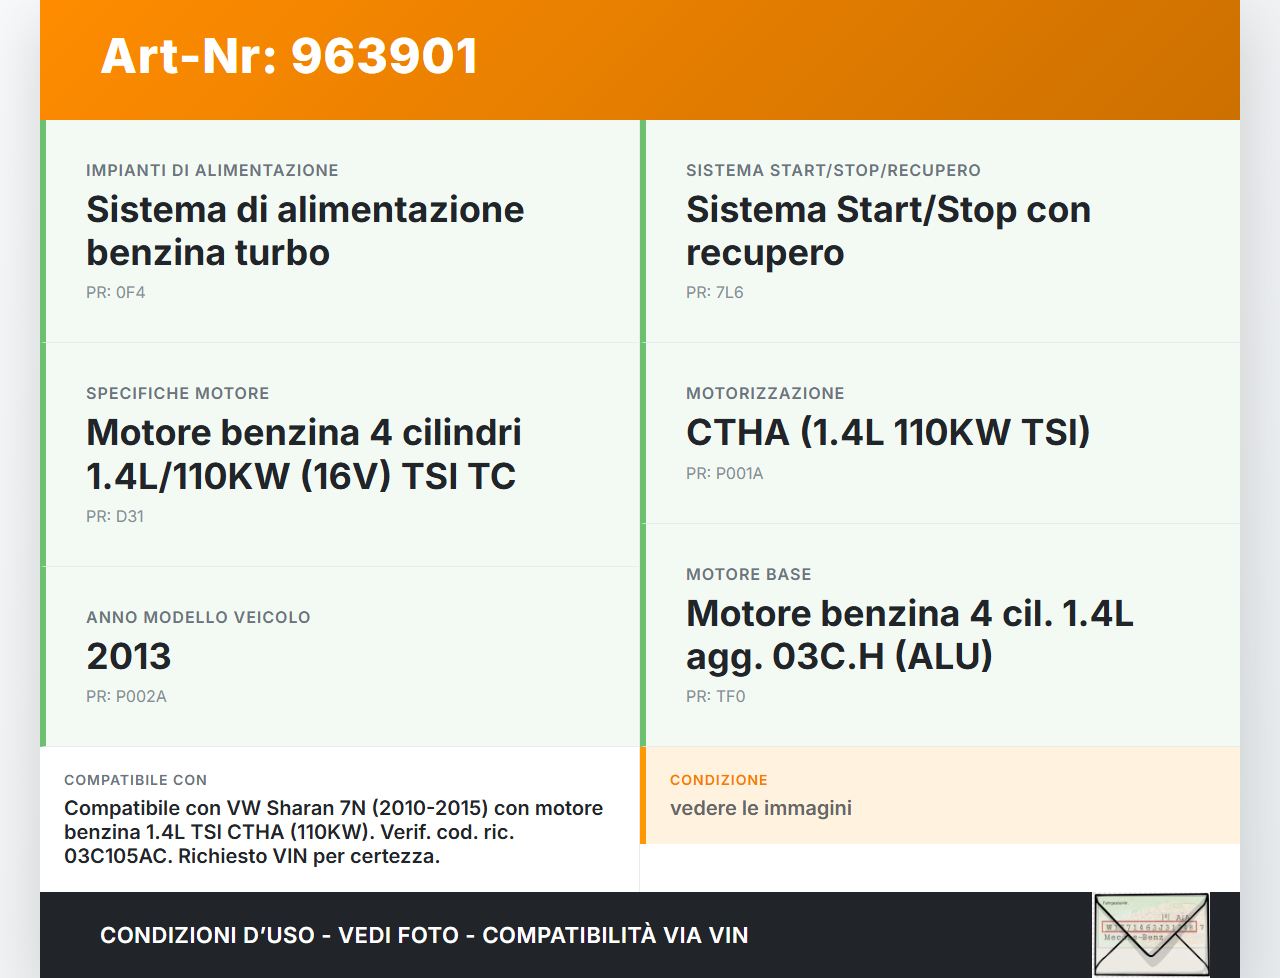Click the PR: 7L6 code
The image size is (1280, 978).
pos(715,293)
